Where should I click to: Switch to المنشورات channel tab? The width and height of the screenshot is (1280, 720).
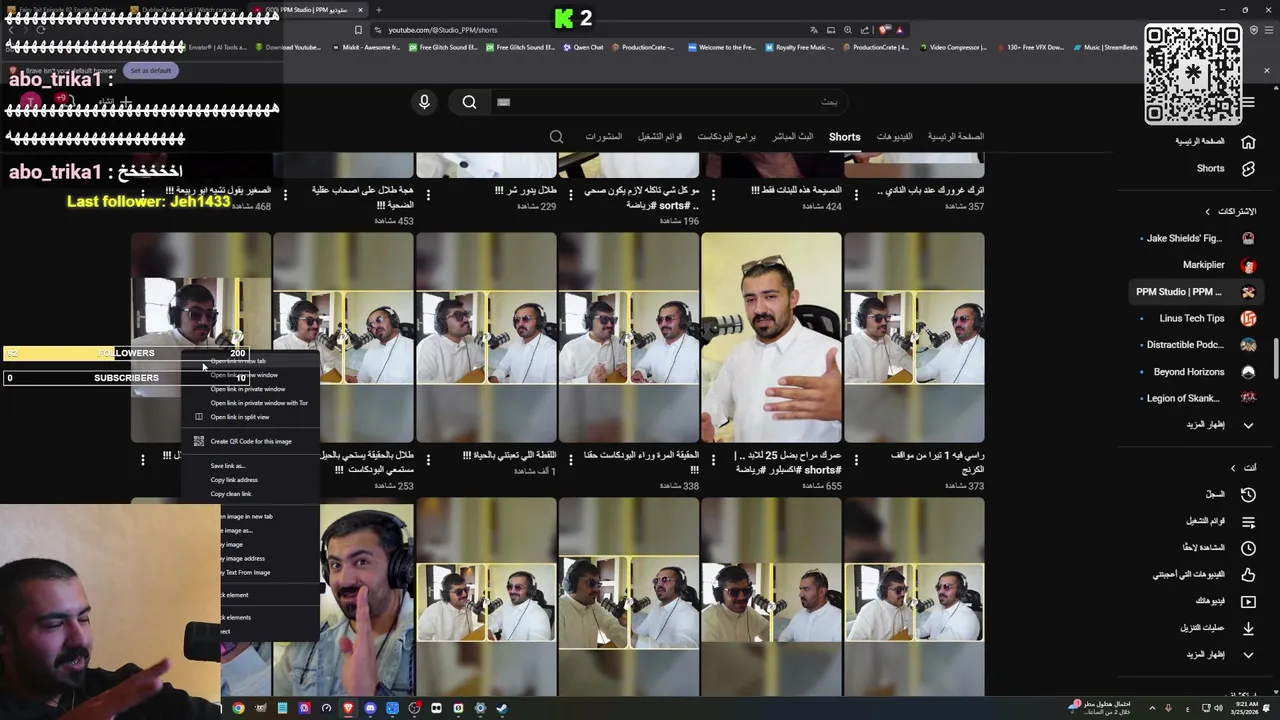pos(604,137)
